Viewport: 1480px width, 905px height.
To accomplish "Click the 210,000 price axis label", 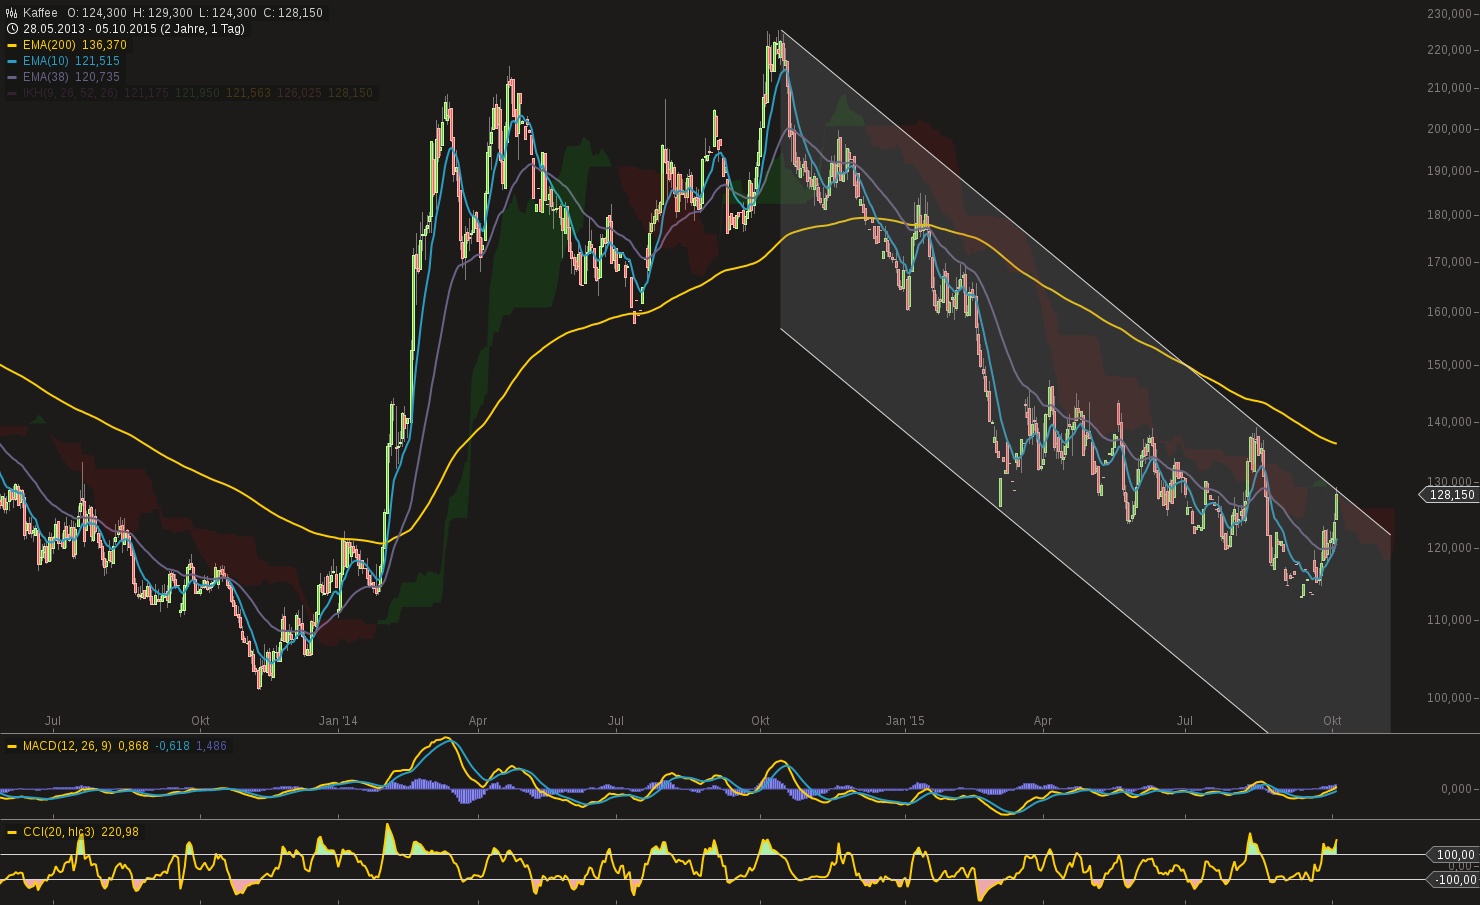I will [1449, 88].
